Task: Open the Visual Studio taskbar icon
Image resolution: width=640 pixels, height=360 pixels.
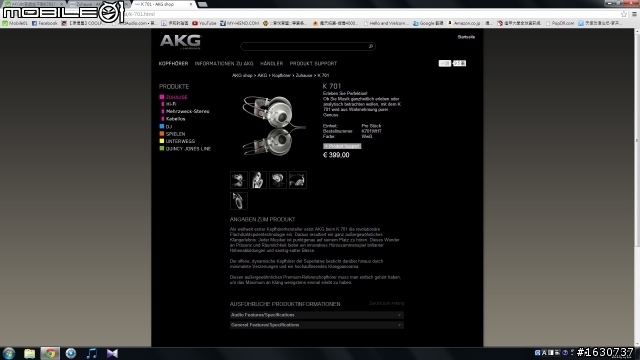Action: [x=112, y=353]
